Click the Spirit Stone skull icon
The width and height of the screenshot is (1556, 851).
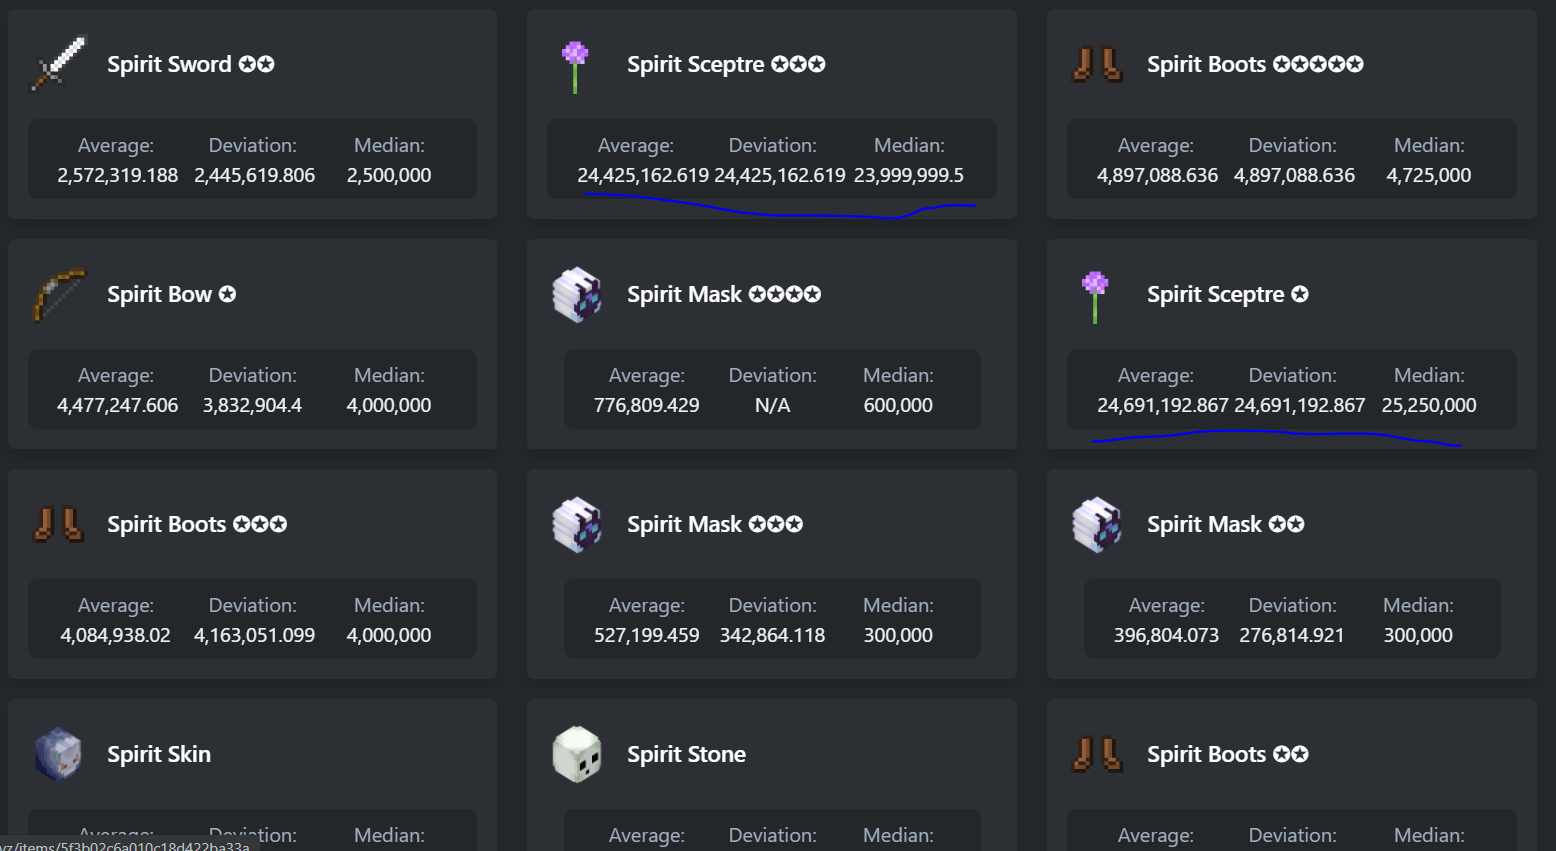(x=577, y=754)
